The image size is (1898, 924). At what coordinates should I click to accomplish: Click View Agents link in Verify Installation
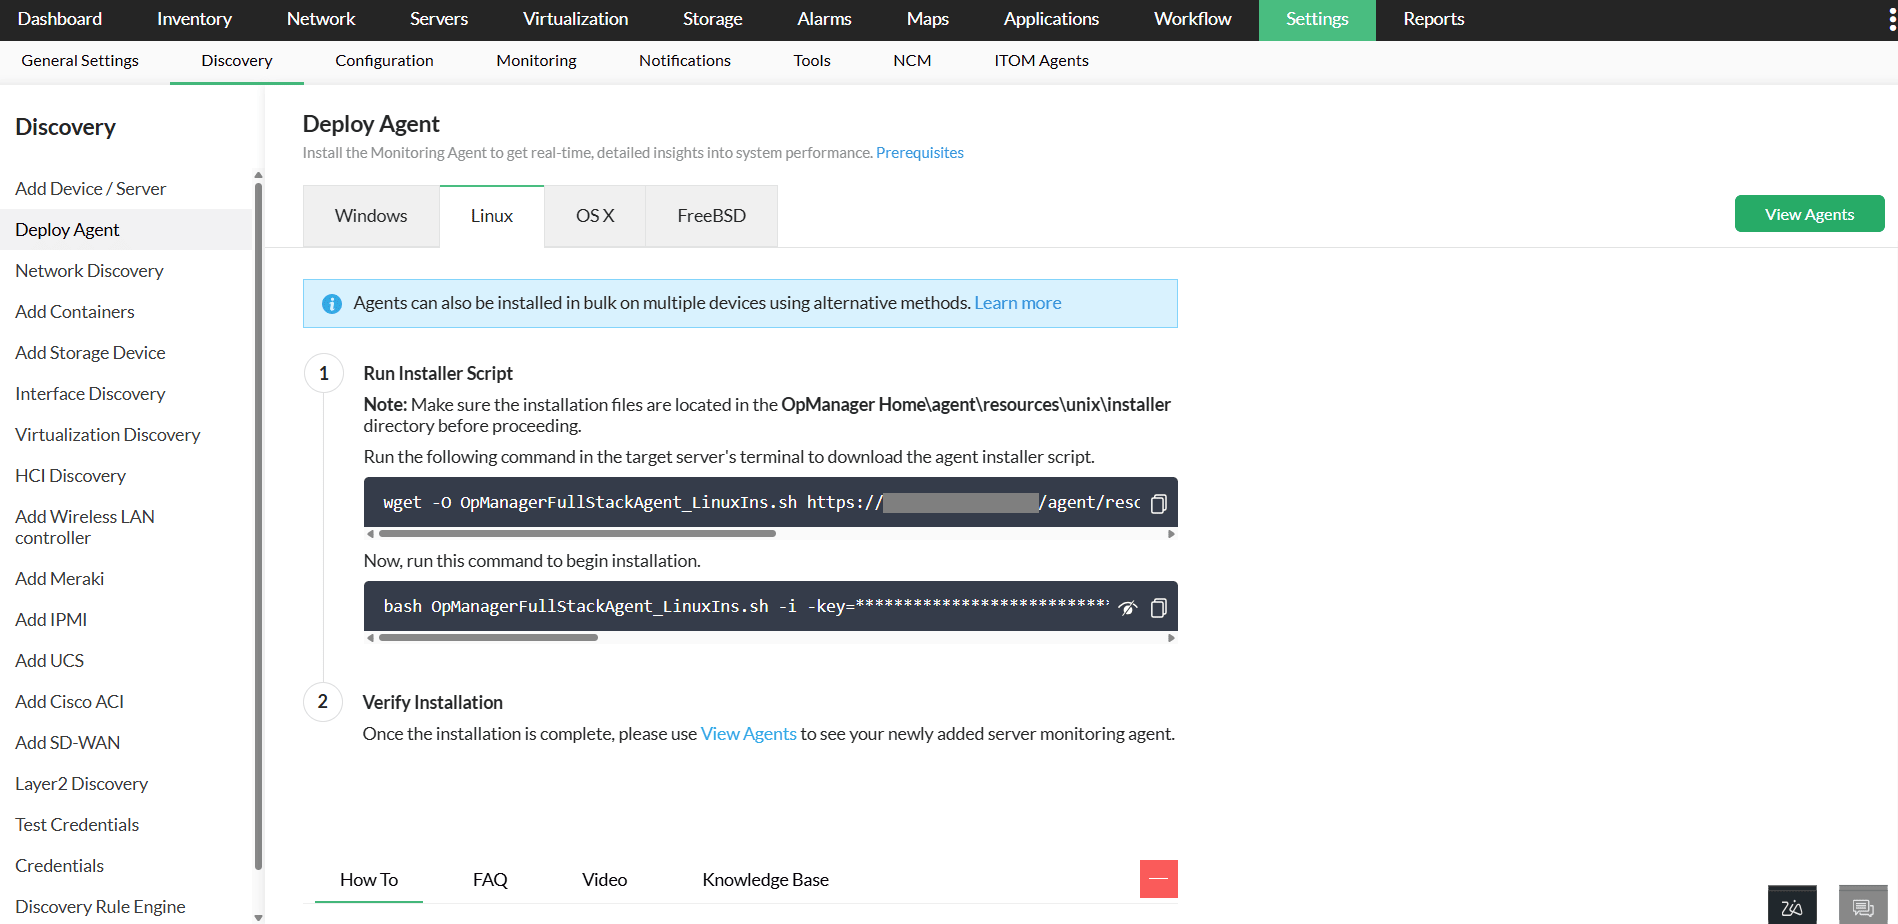click(x=749, y=734)
